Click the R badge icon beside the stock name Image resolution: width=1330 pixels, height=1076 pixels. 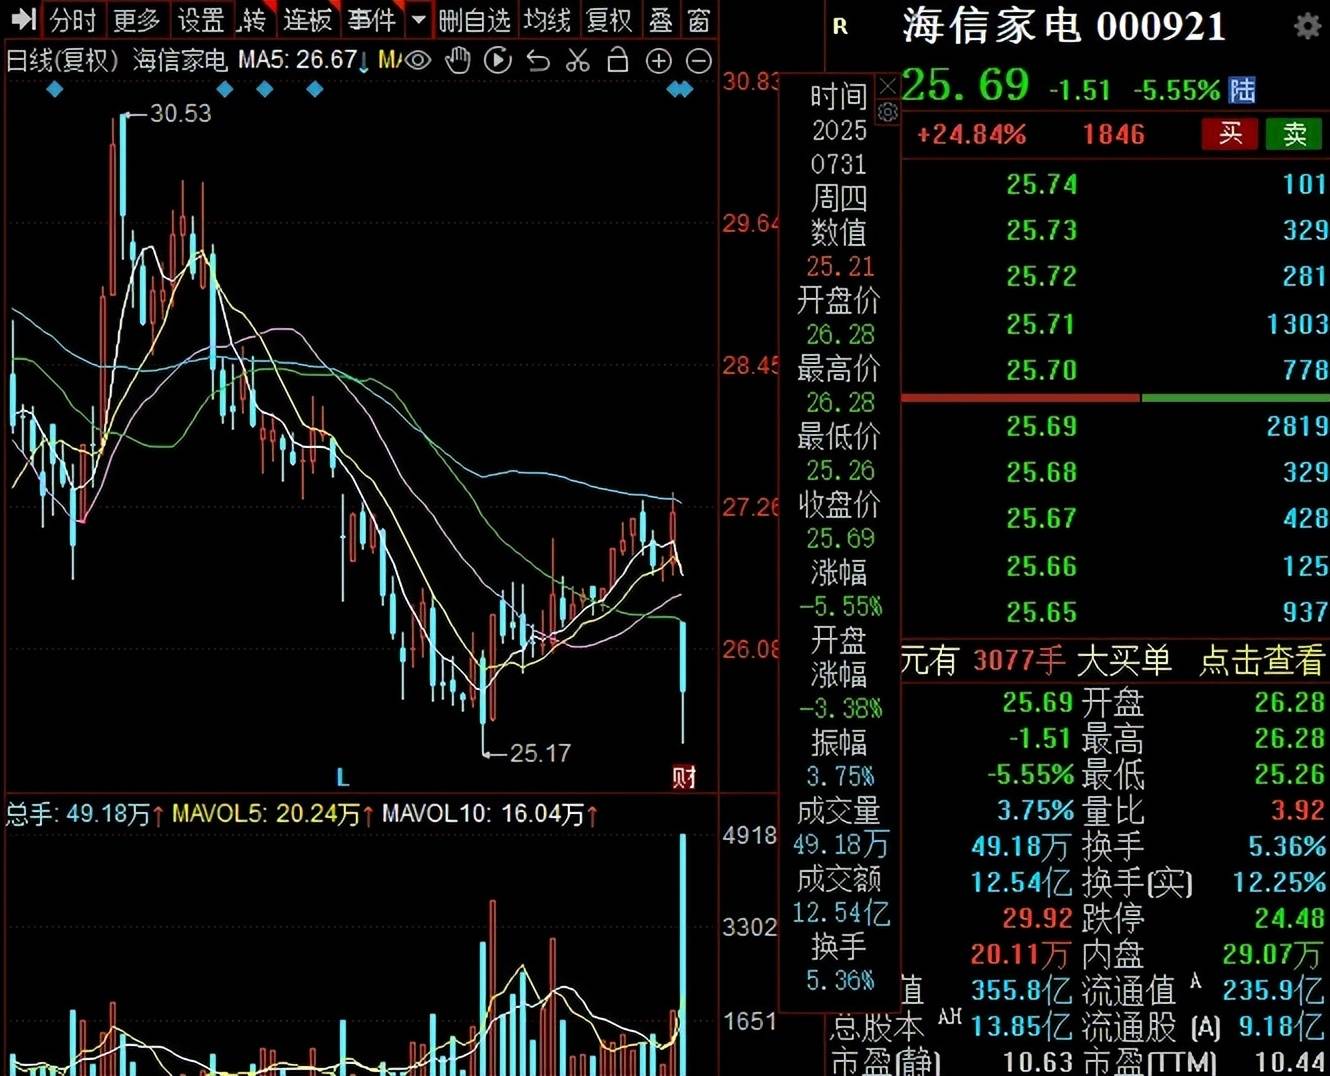pyautogui.click(x=840, y=27)
